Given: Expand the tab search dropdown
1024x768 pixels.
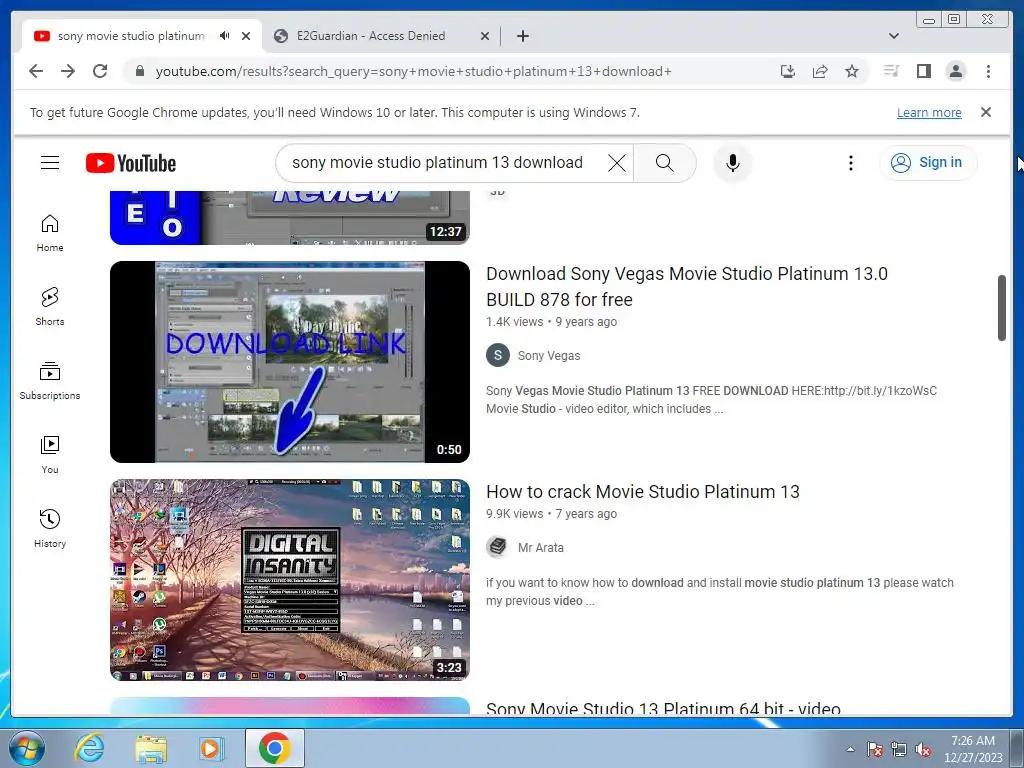Looking at the screenshot, I should 894,36.
